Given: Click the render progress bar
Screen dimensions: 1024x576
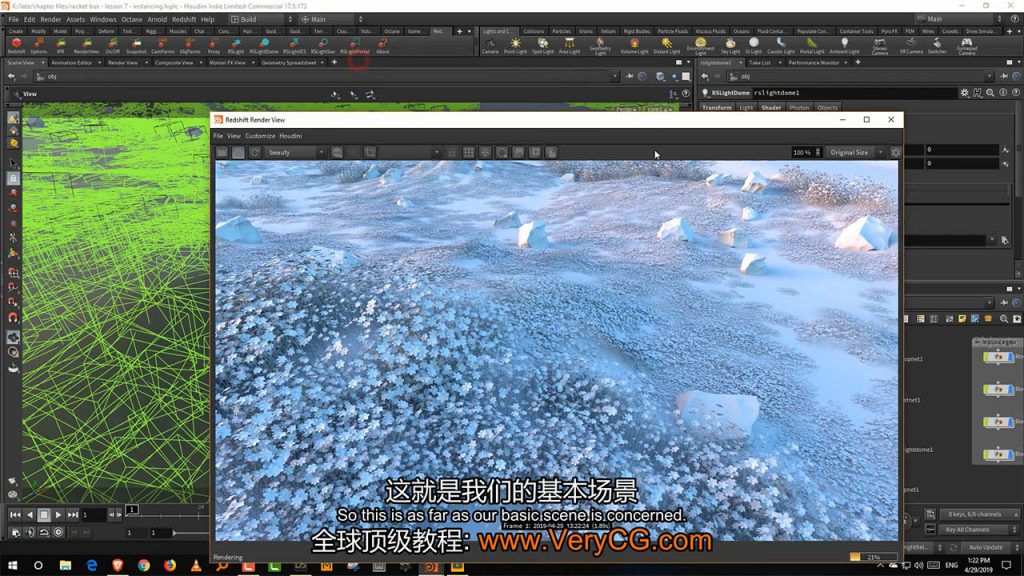Looking at the screenshot, I should pyautogui.click(x=874, y=557).
